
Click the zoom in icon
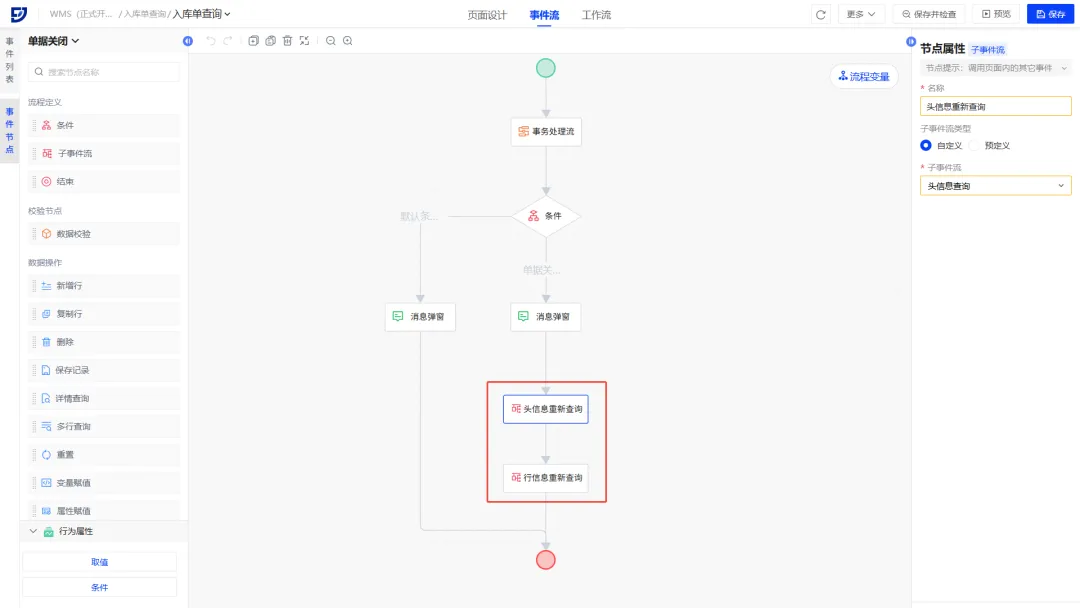point(348,41)
